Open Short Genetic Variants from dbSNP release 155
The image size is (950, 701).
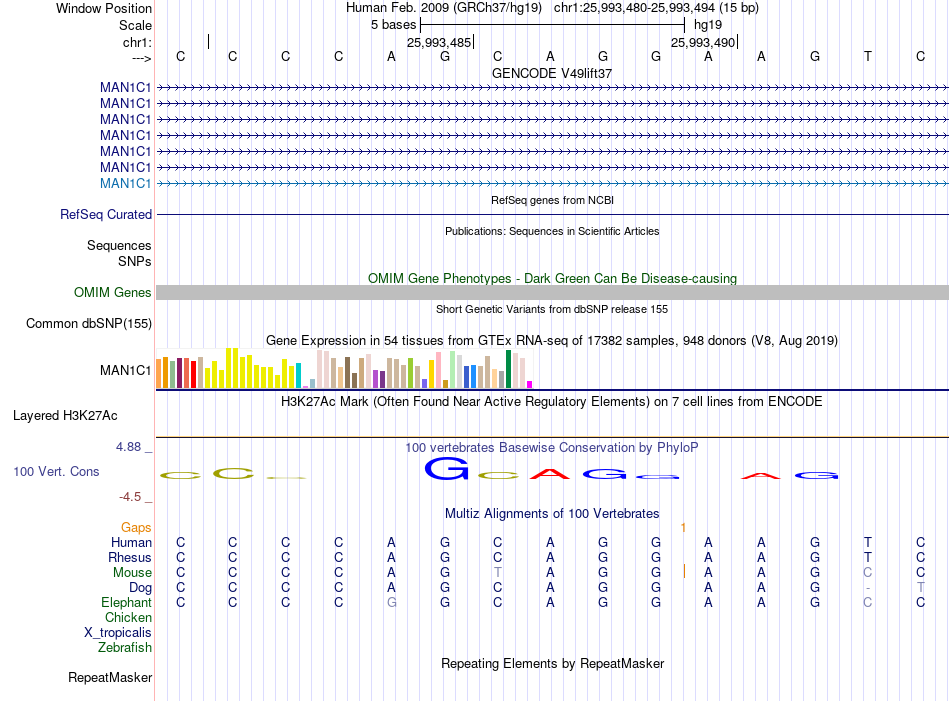click(552, 310)
